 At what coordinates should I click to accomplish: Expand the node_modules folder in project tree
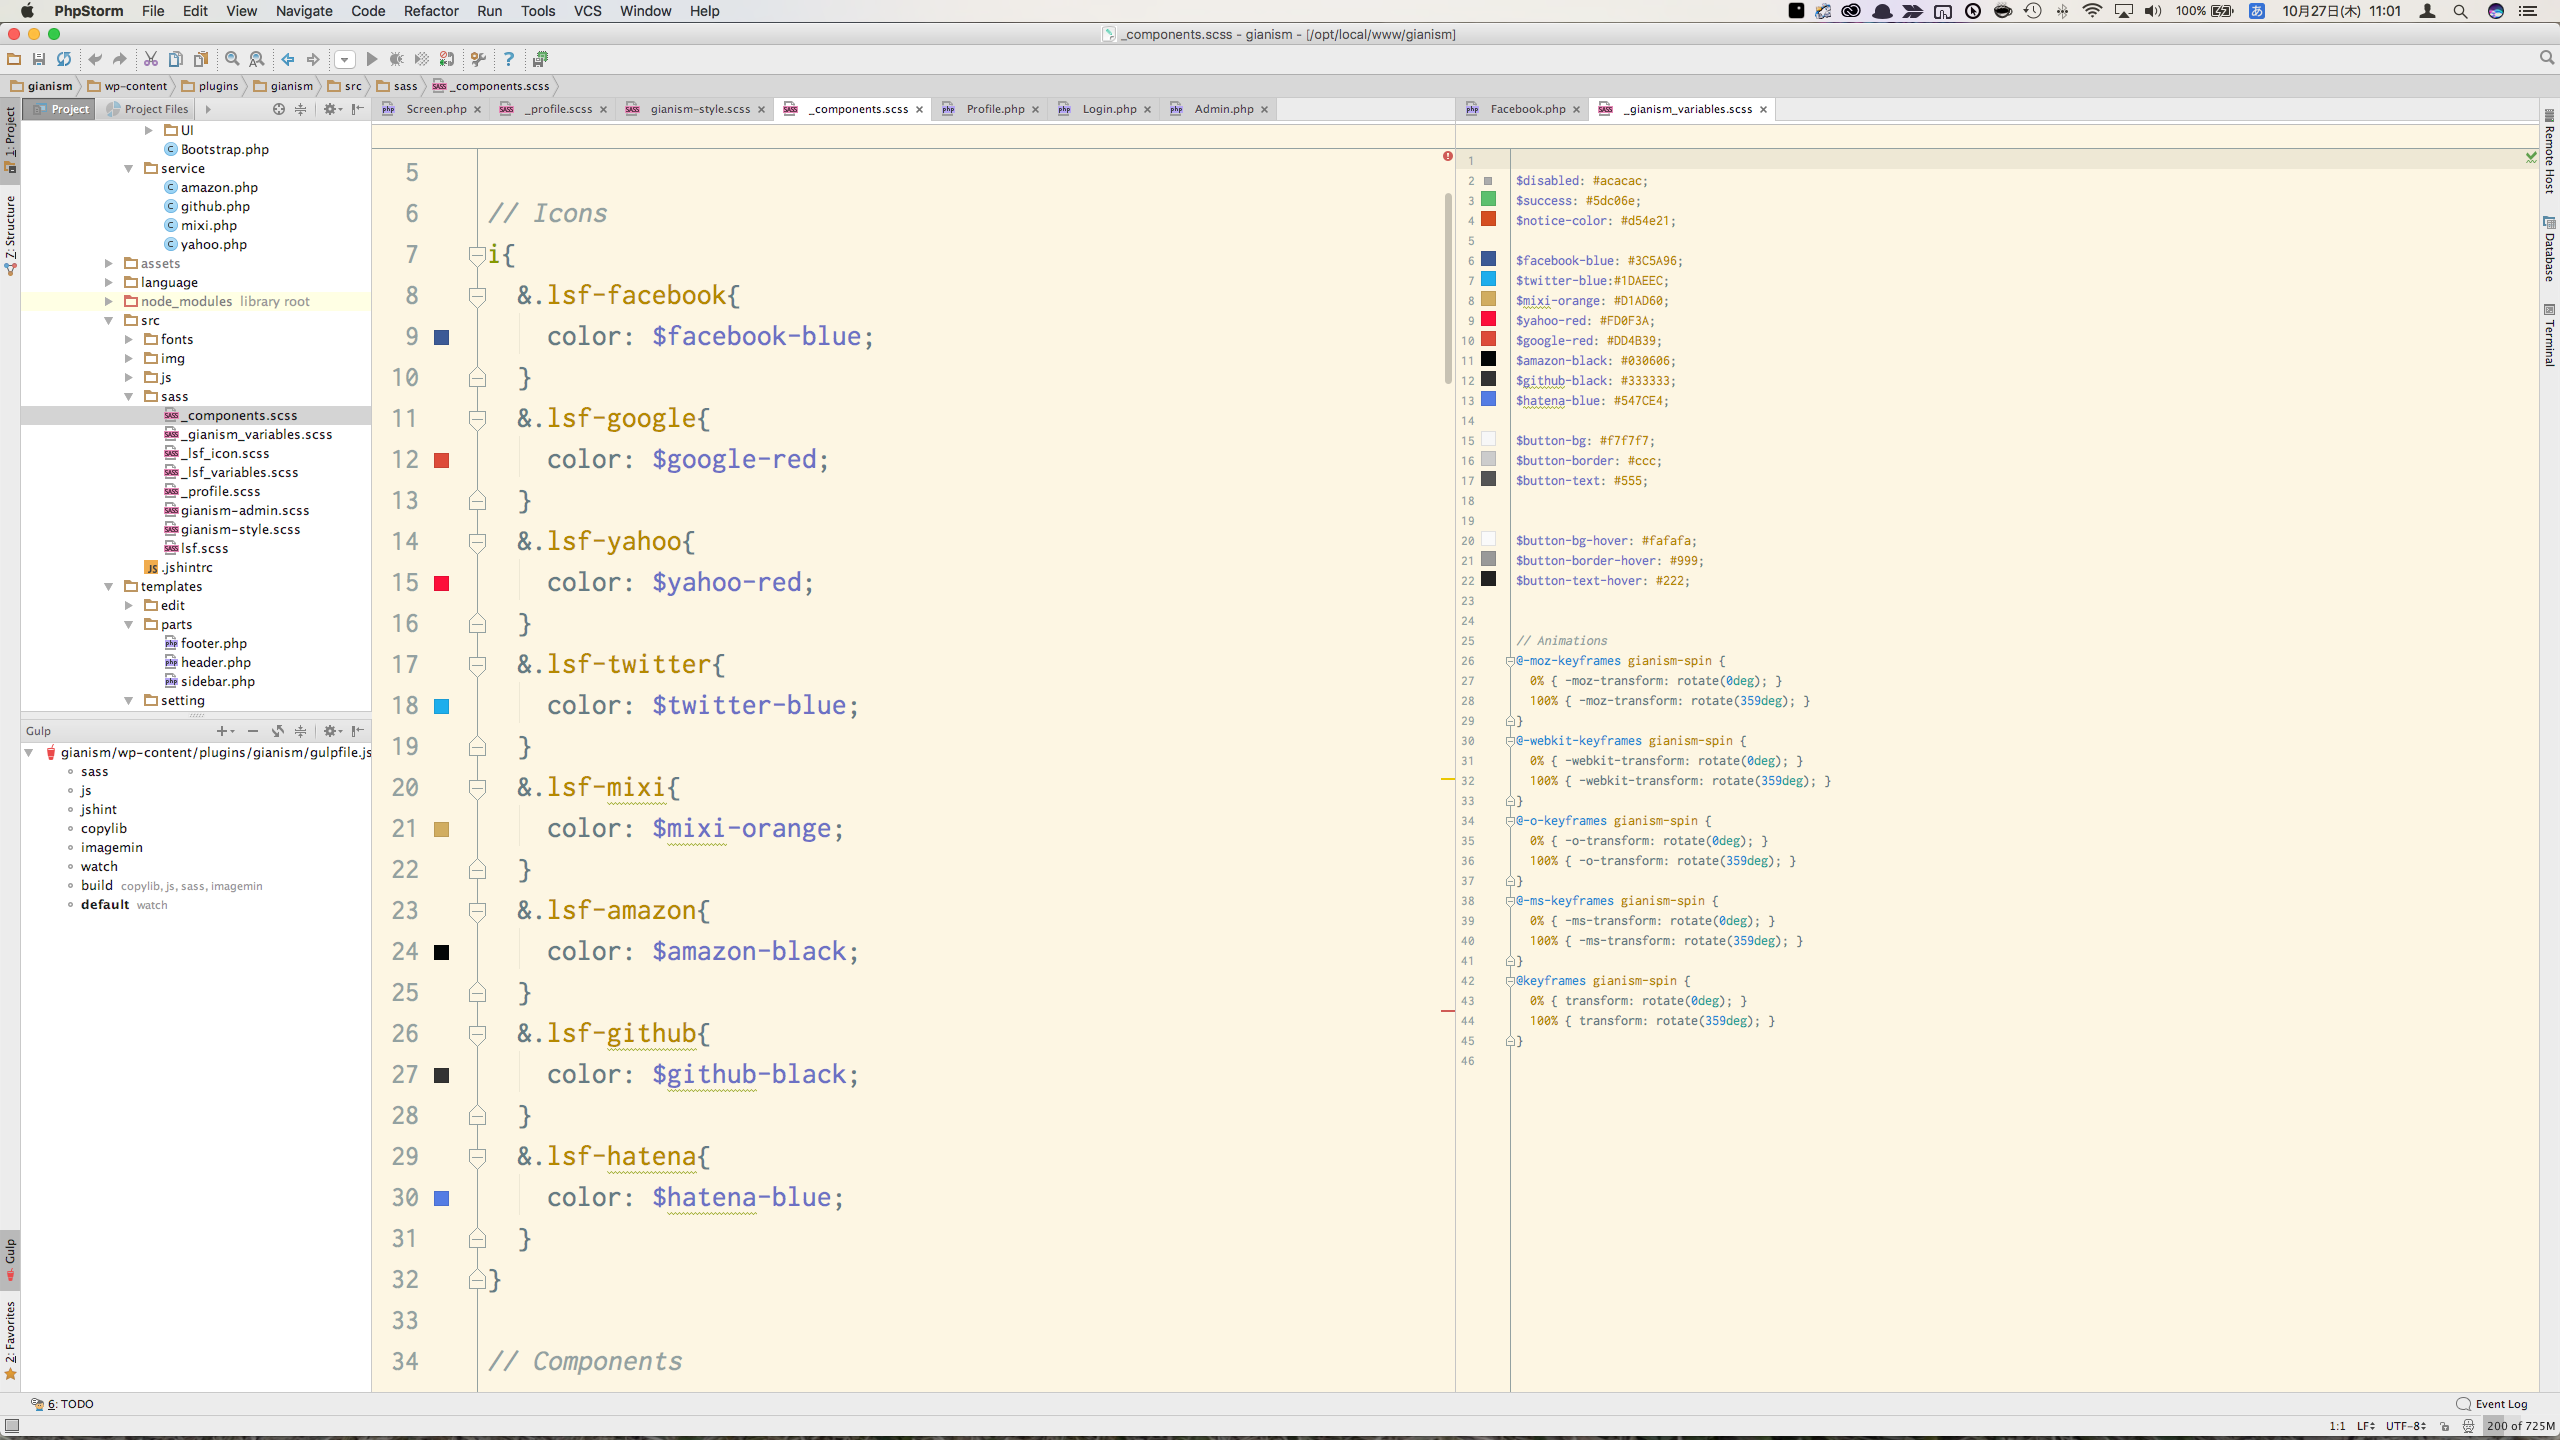pyautogui.click(x=109, y=301)
